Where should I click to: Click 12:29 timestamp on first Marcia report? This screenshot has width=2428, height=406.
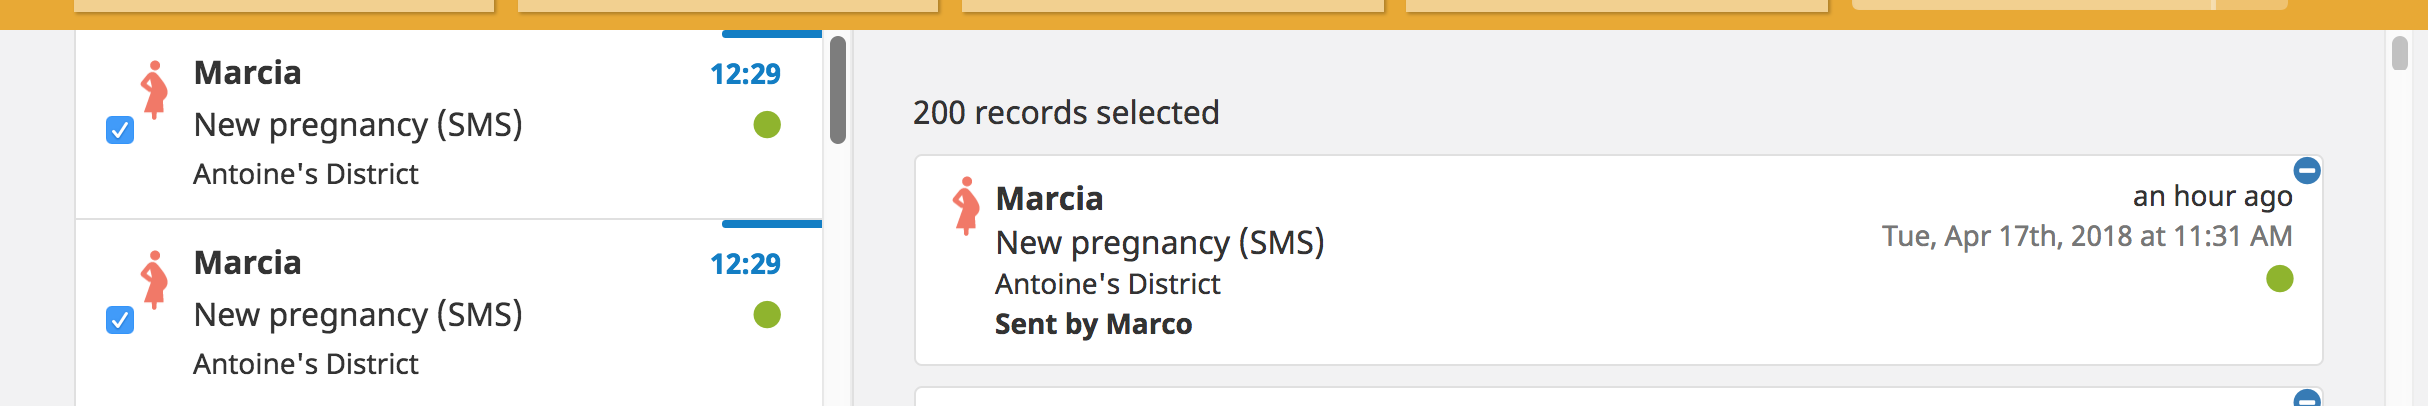coord(745,74)
